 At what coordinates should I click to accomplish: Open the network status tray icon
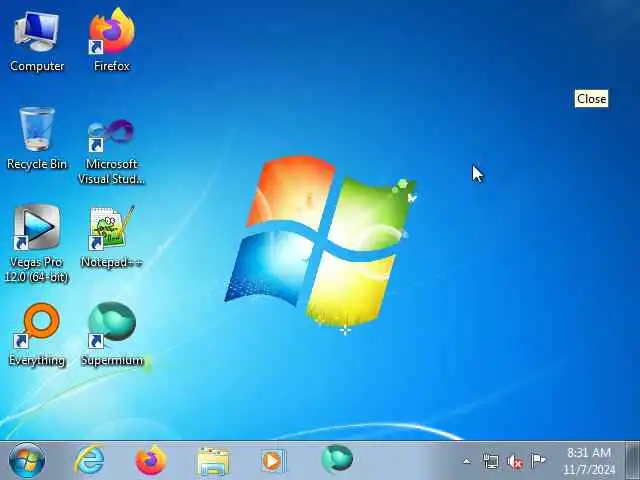(491, 462)
